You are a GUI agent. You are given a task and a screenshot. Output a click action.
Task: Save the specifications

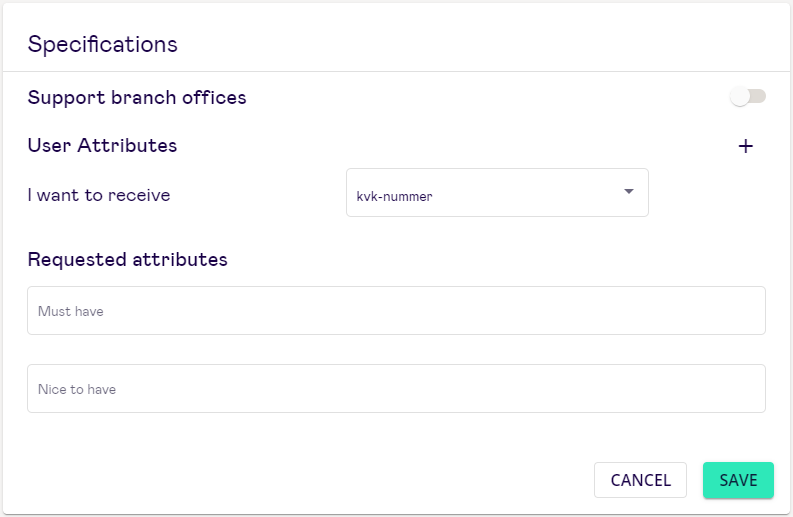[x=738, y=480]
